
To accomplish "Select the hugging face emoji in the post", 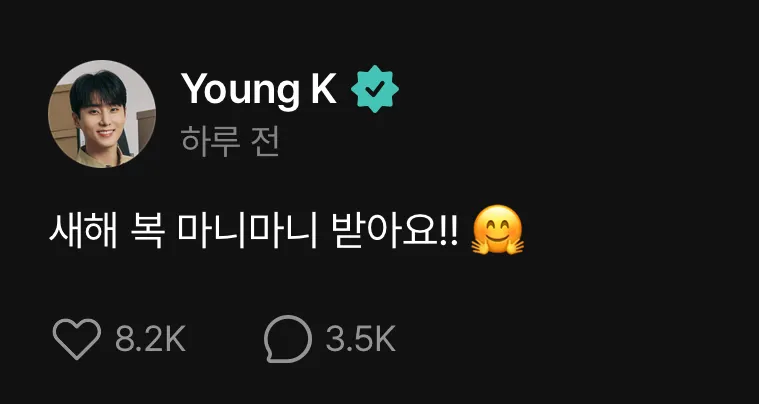I will coord(497,230).
